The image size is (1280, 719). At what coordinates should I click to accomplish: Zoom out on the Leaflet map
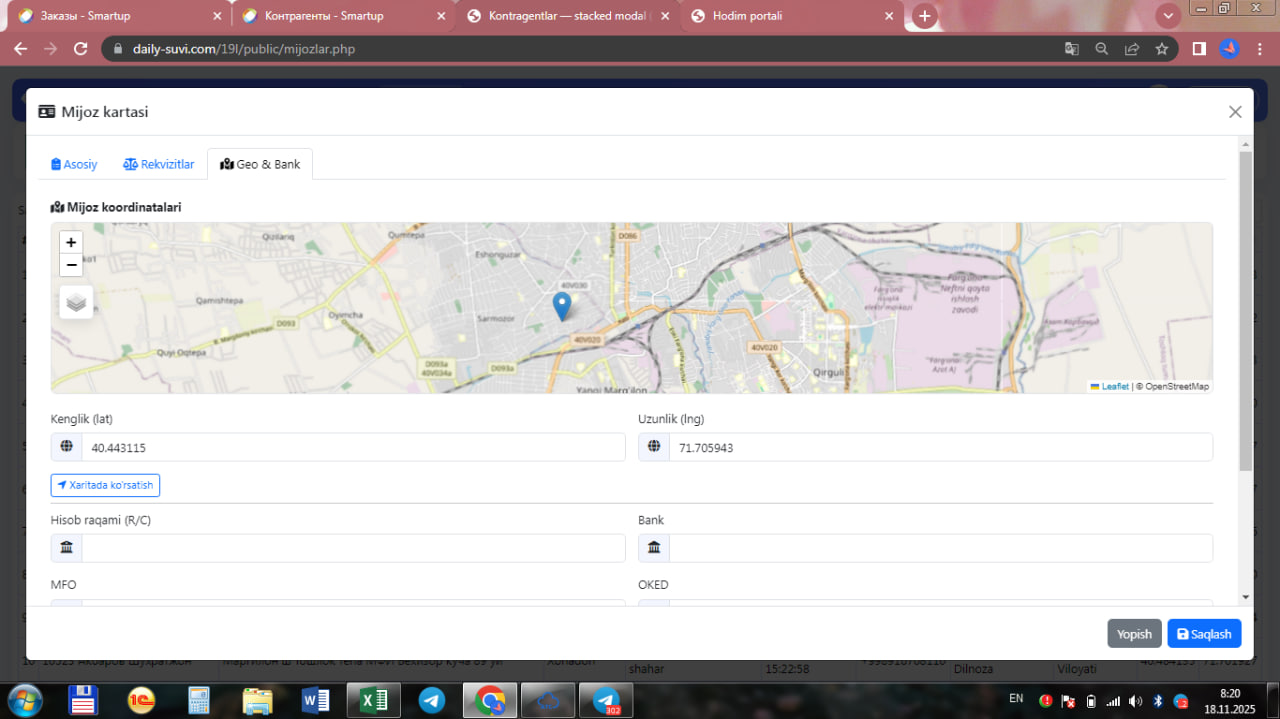(x=71, y=265)
